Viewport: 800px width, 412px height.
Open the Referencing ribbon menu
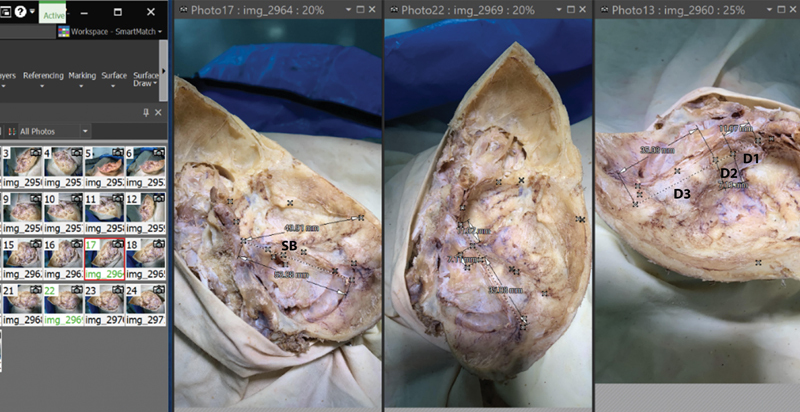click(x=43, y=80)
